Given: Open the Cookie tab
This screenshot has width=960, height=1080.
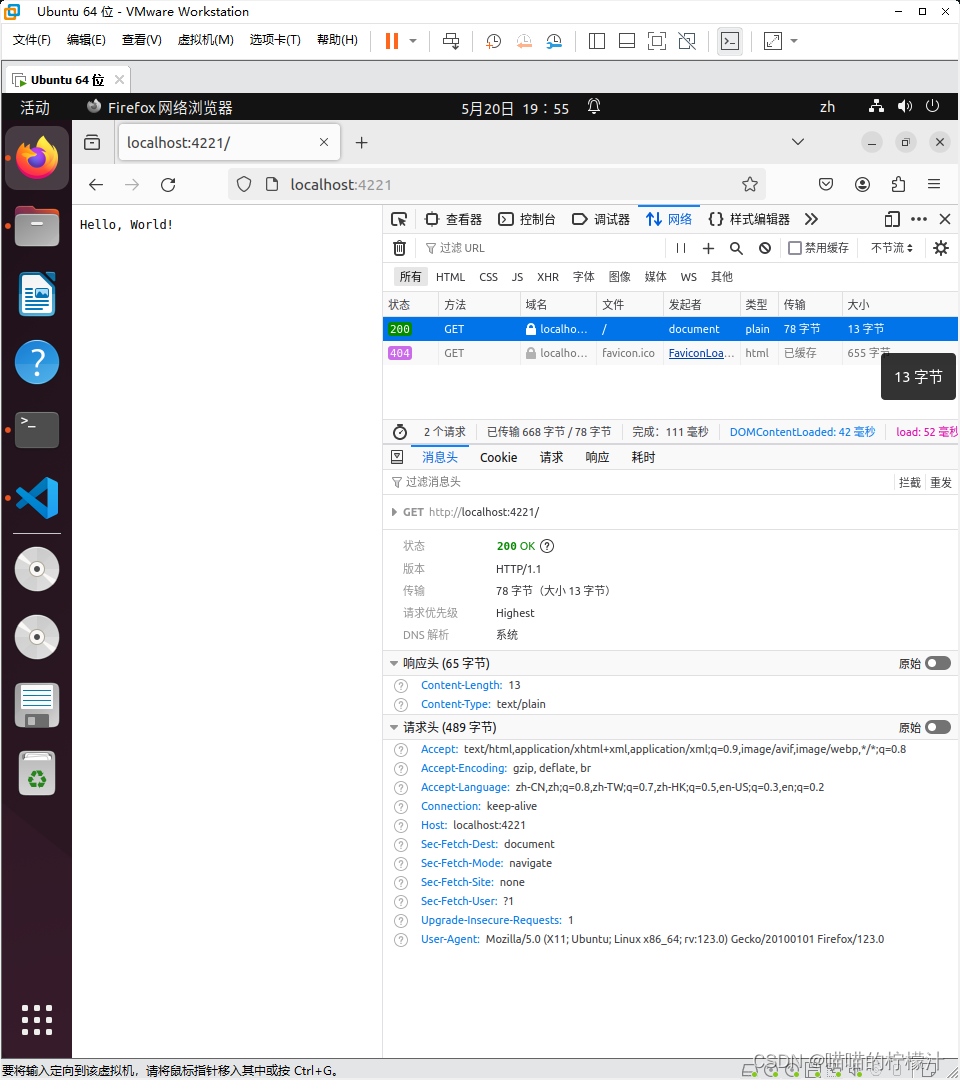Looking at the screenshot, I should [498, 457].
